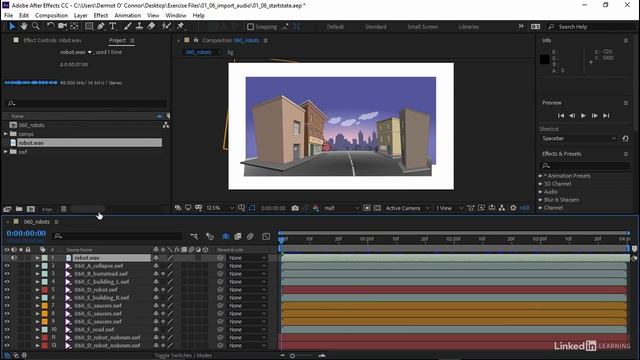The height and width of the screenshot is (360, 640).
Task: Select the Eraser tool
Action: [x=151, y=27]
